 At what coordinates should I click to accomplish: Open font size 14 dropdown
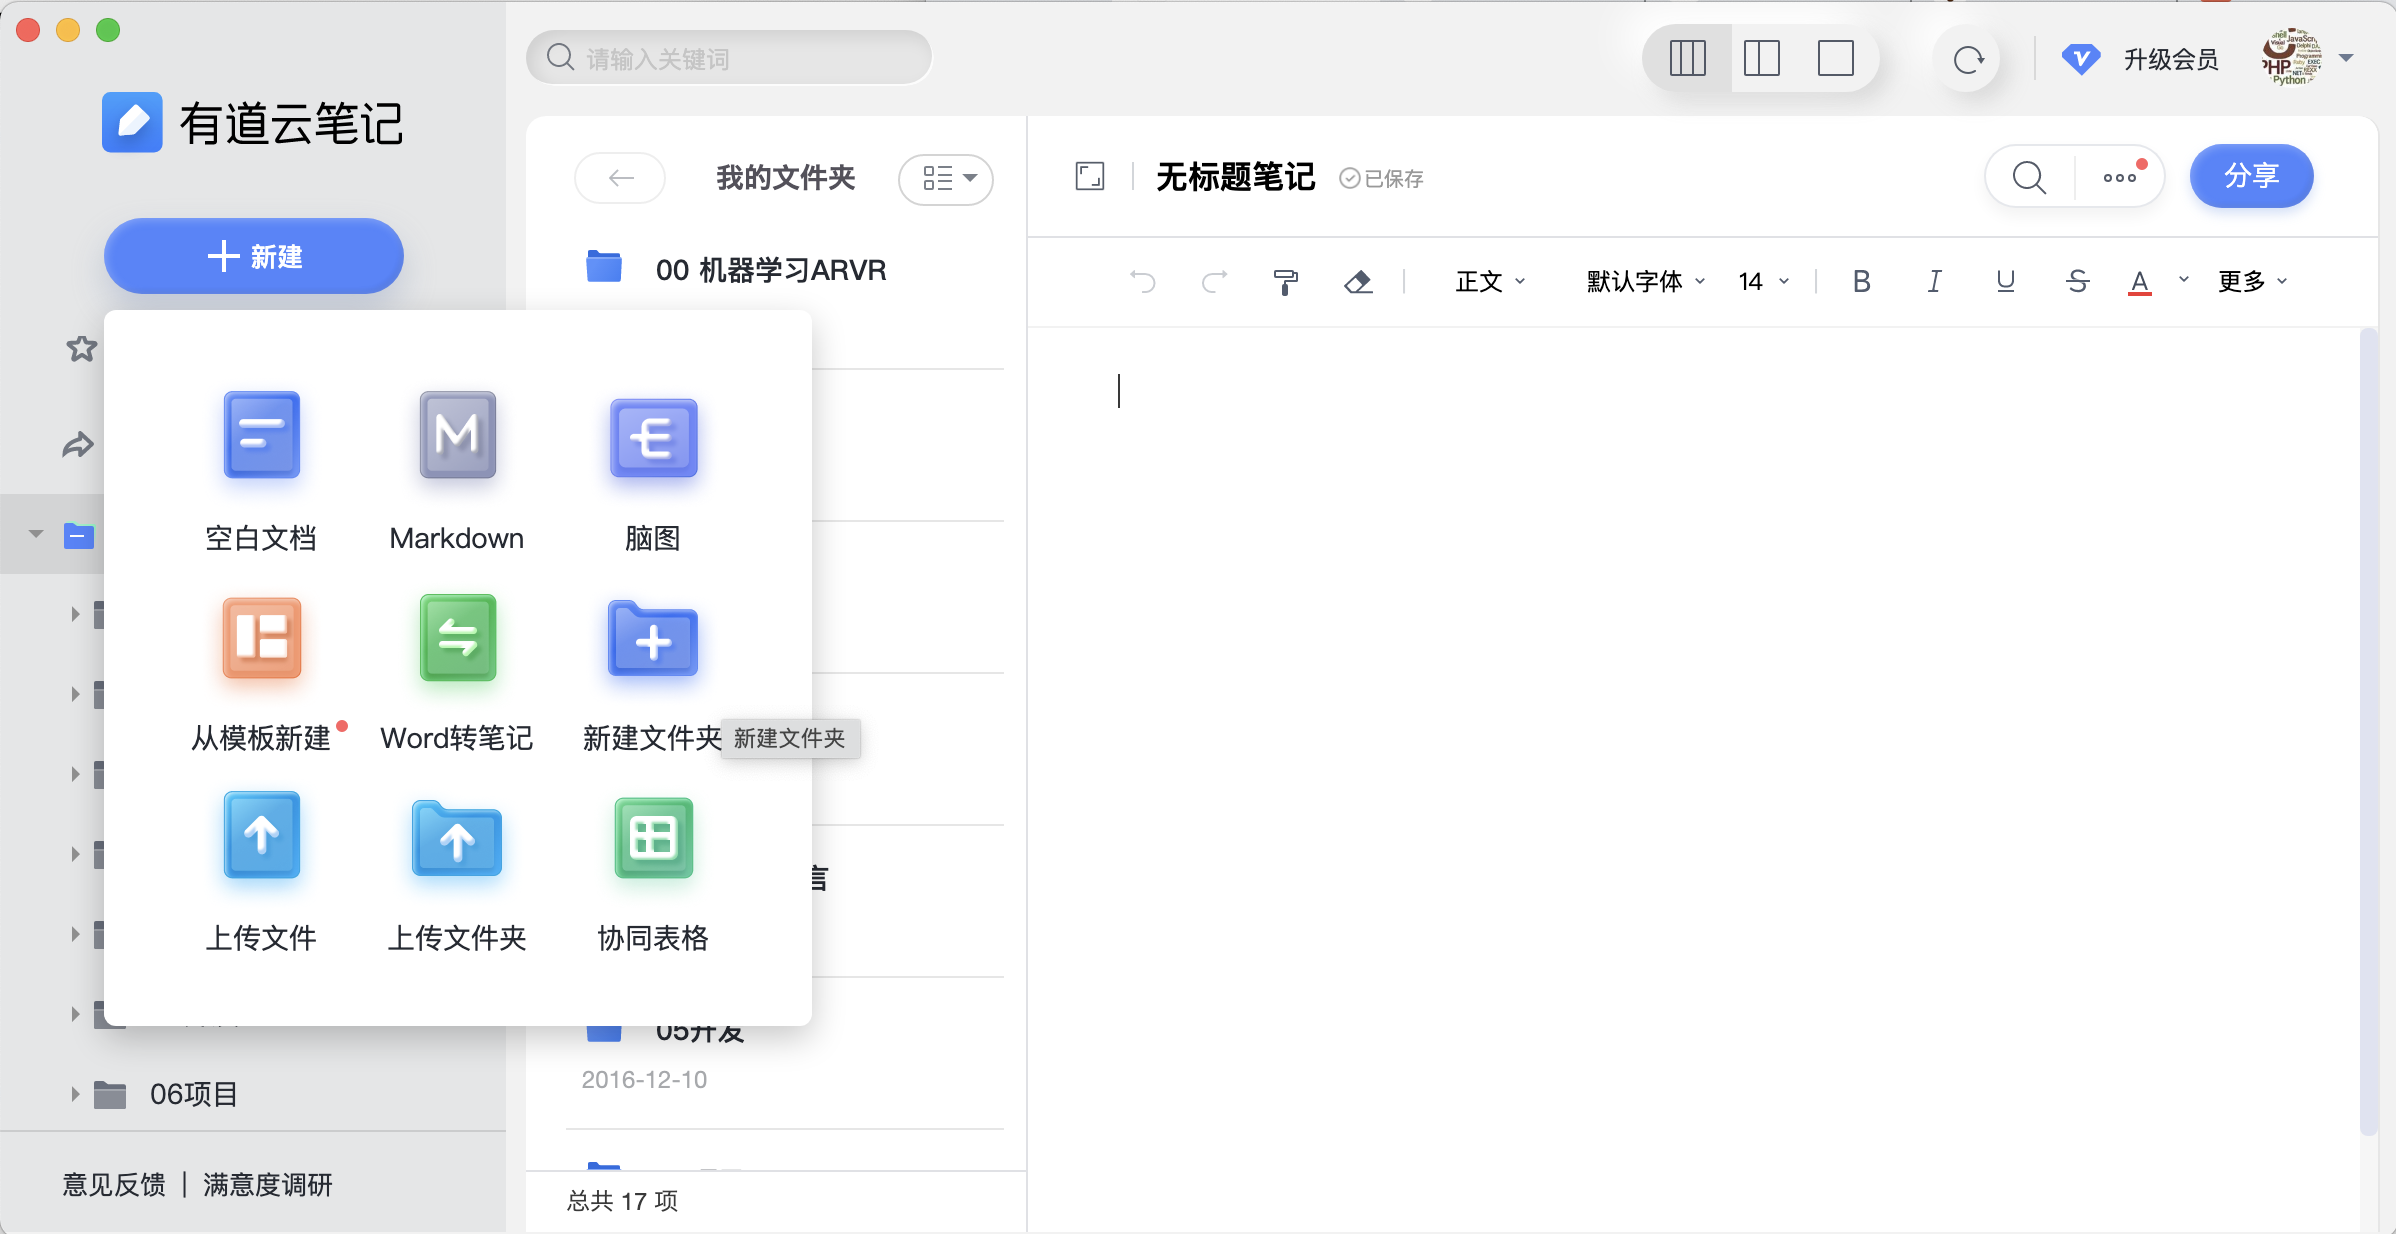pos(1763,282)
